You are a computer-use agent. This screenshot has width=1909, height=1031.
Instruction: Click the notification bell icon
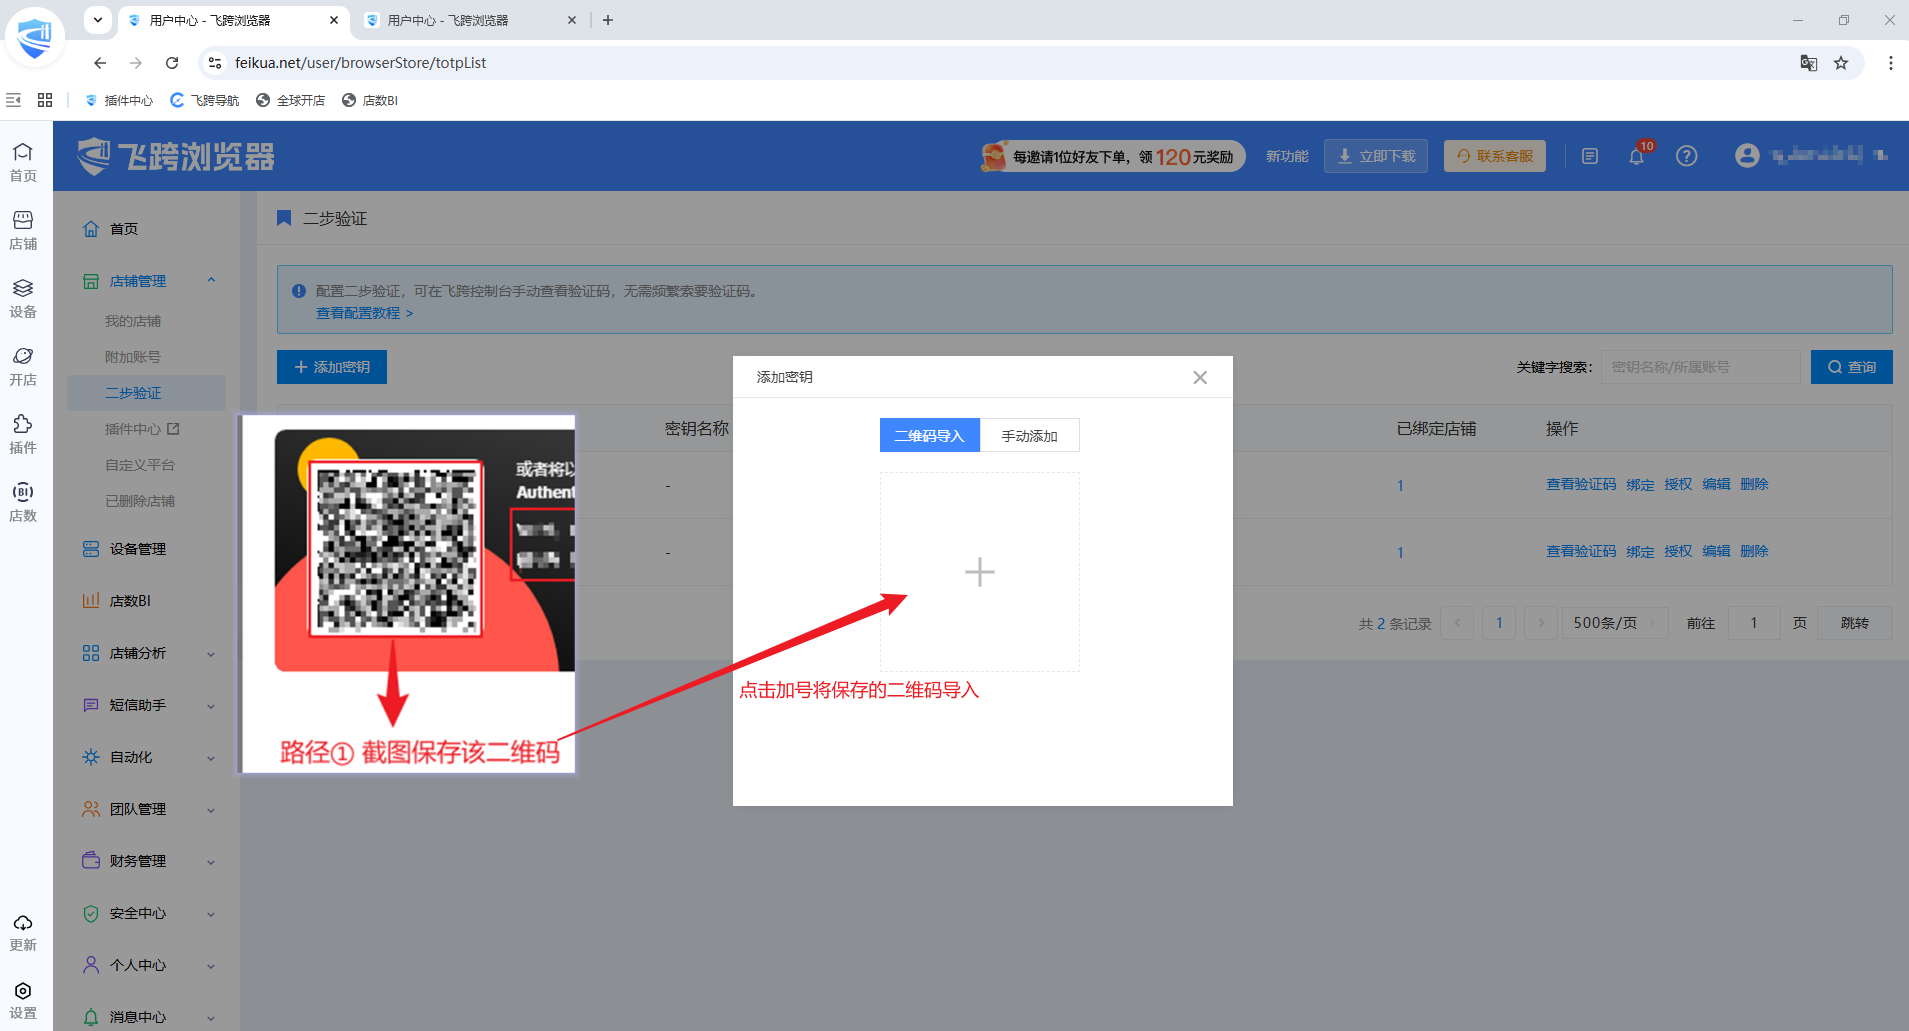pos(1637,156)
